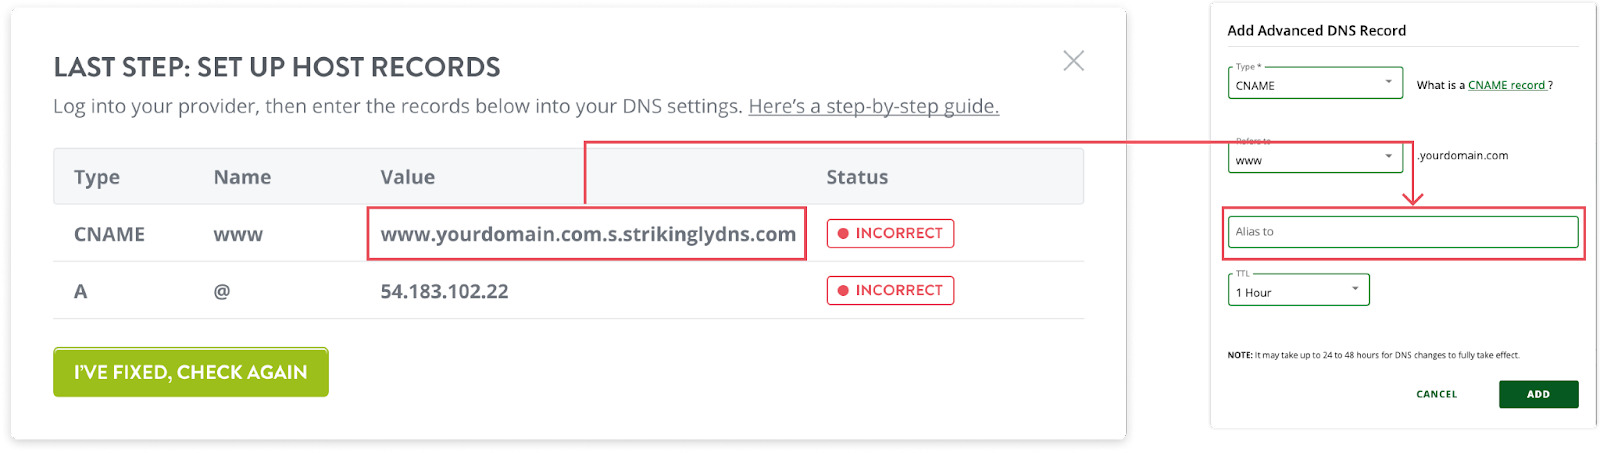Click I've Fixed, Check Again button
This screenshot has width=1600, height=453.
pos(191,372)
